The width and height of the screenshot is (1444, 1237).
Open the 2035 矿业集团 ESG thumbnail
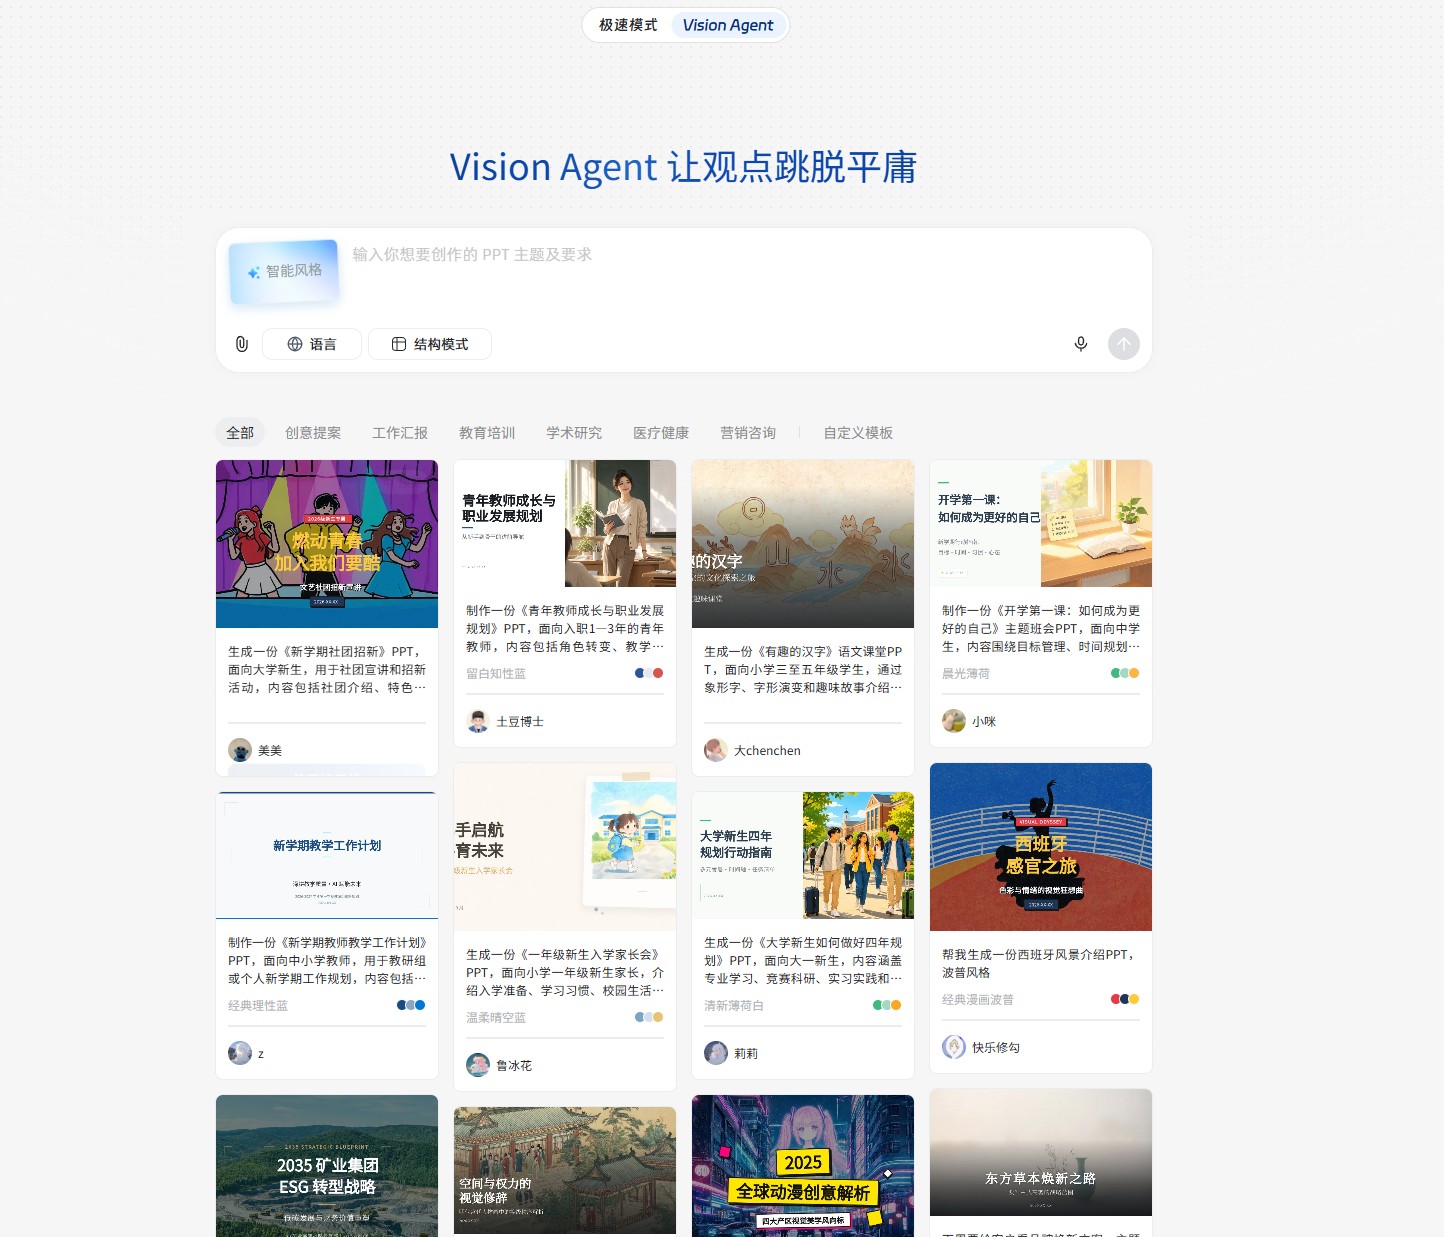pos(327,1166)
